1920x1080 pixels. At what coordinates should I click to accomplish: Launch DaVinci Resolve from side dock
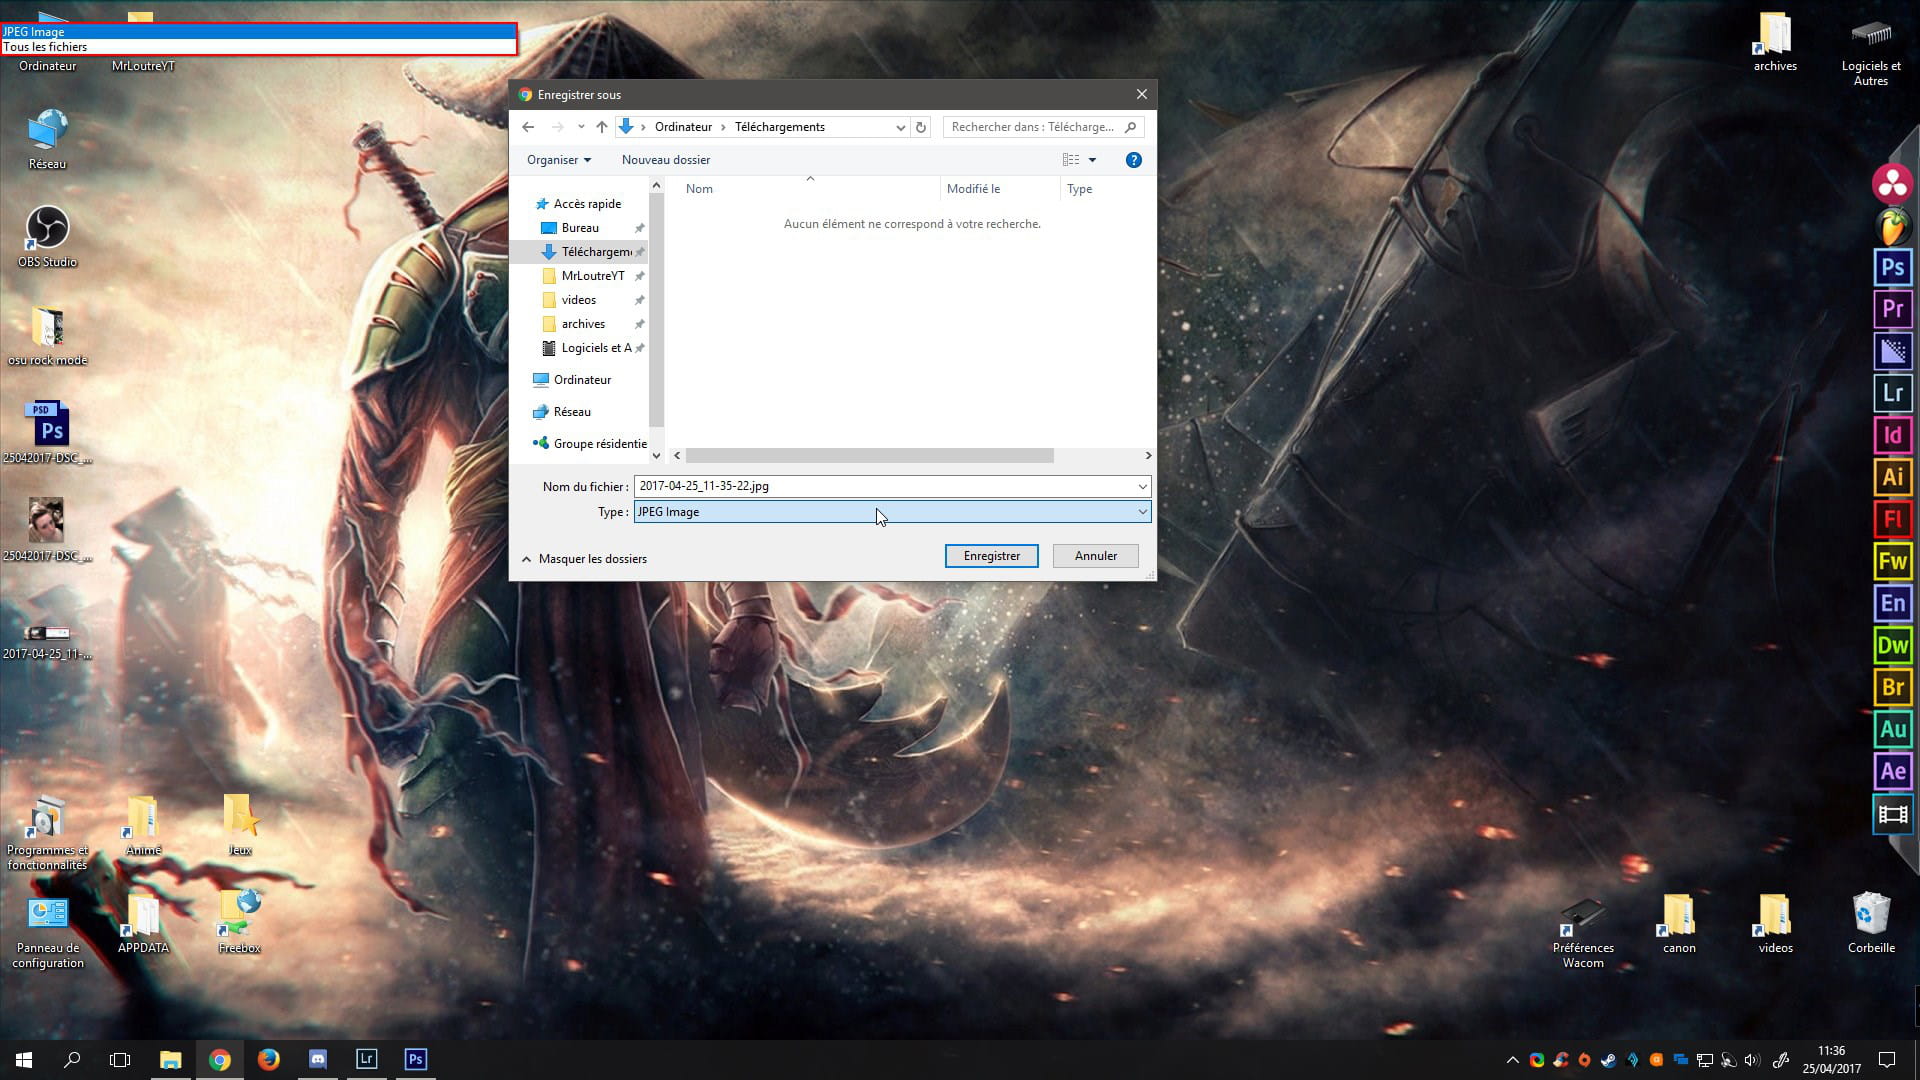click(1892, 184)
